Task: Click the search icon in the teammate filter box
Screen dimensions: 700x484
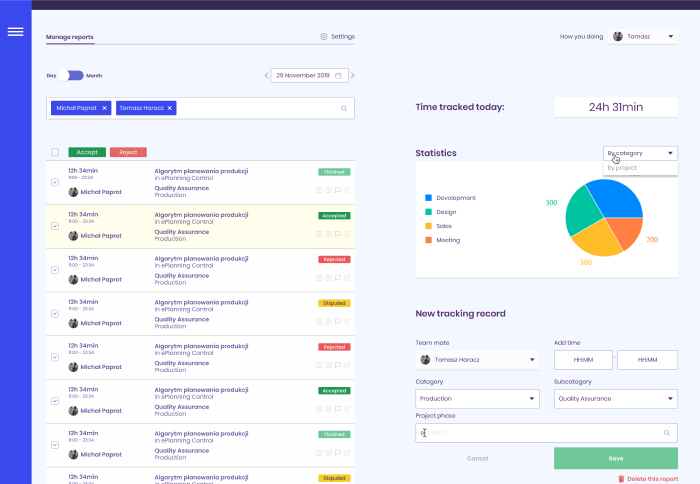Action: (344, 108)
